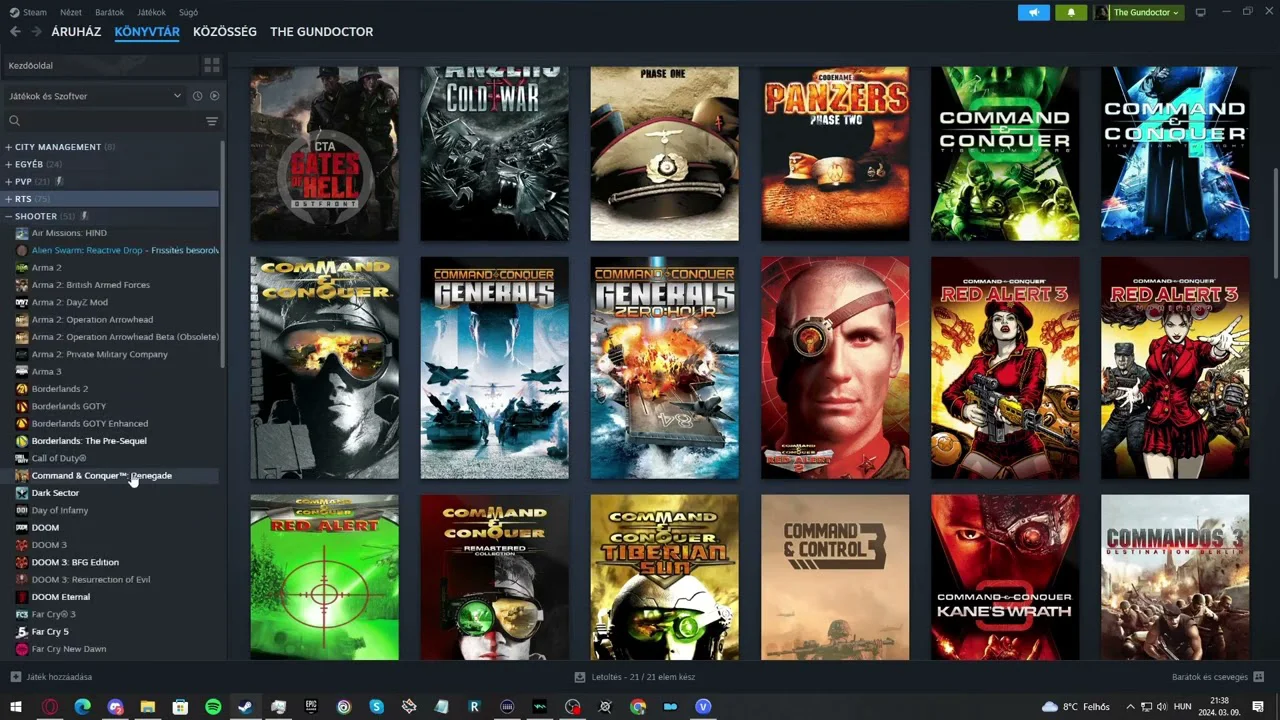This screenshot has width=1280, height=720.
Task: Click the plus icon for Játék hozzáadása
Action: point(15,677)
